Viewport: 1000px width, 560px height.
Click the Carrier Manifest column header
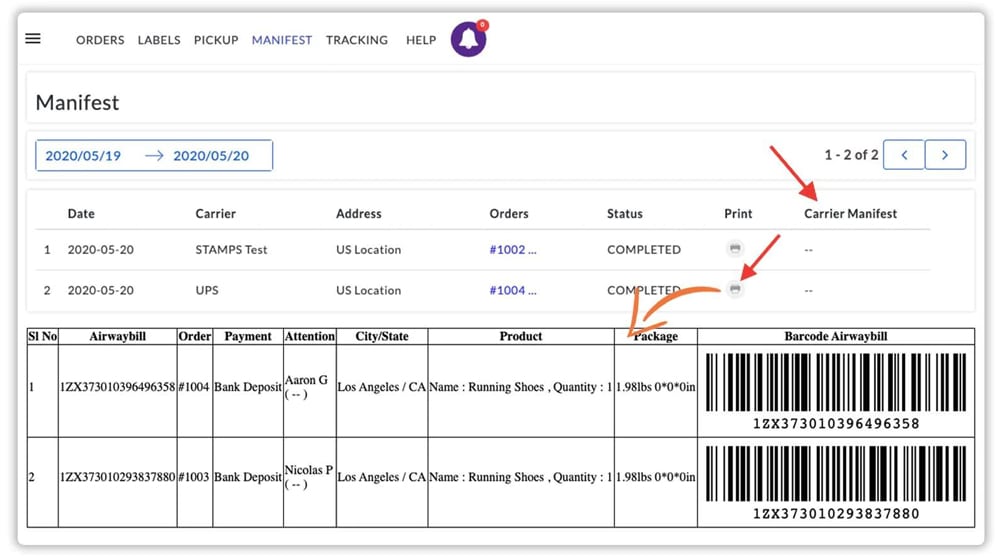click(x=850, y=213)
